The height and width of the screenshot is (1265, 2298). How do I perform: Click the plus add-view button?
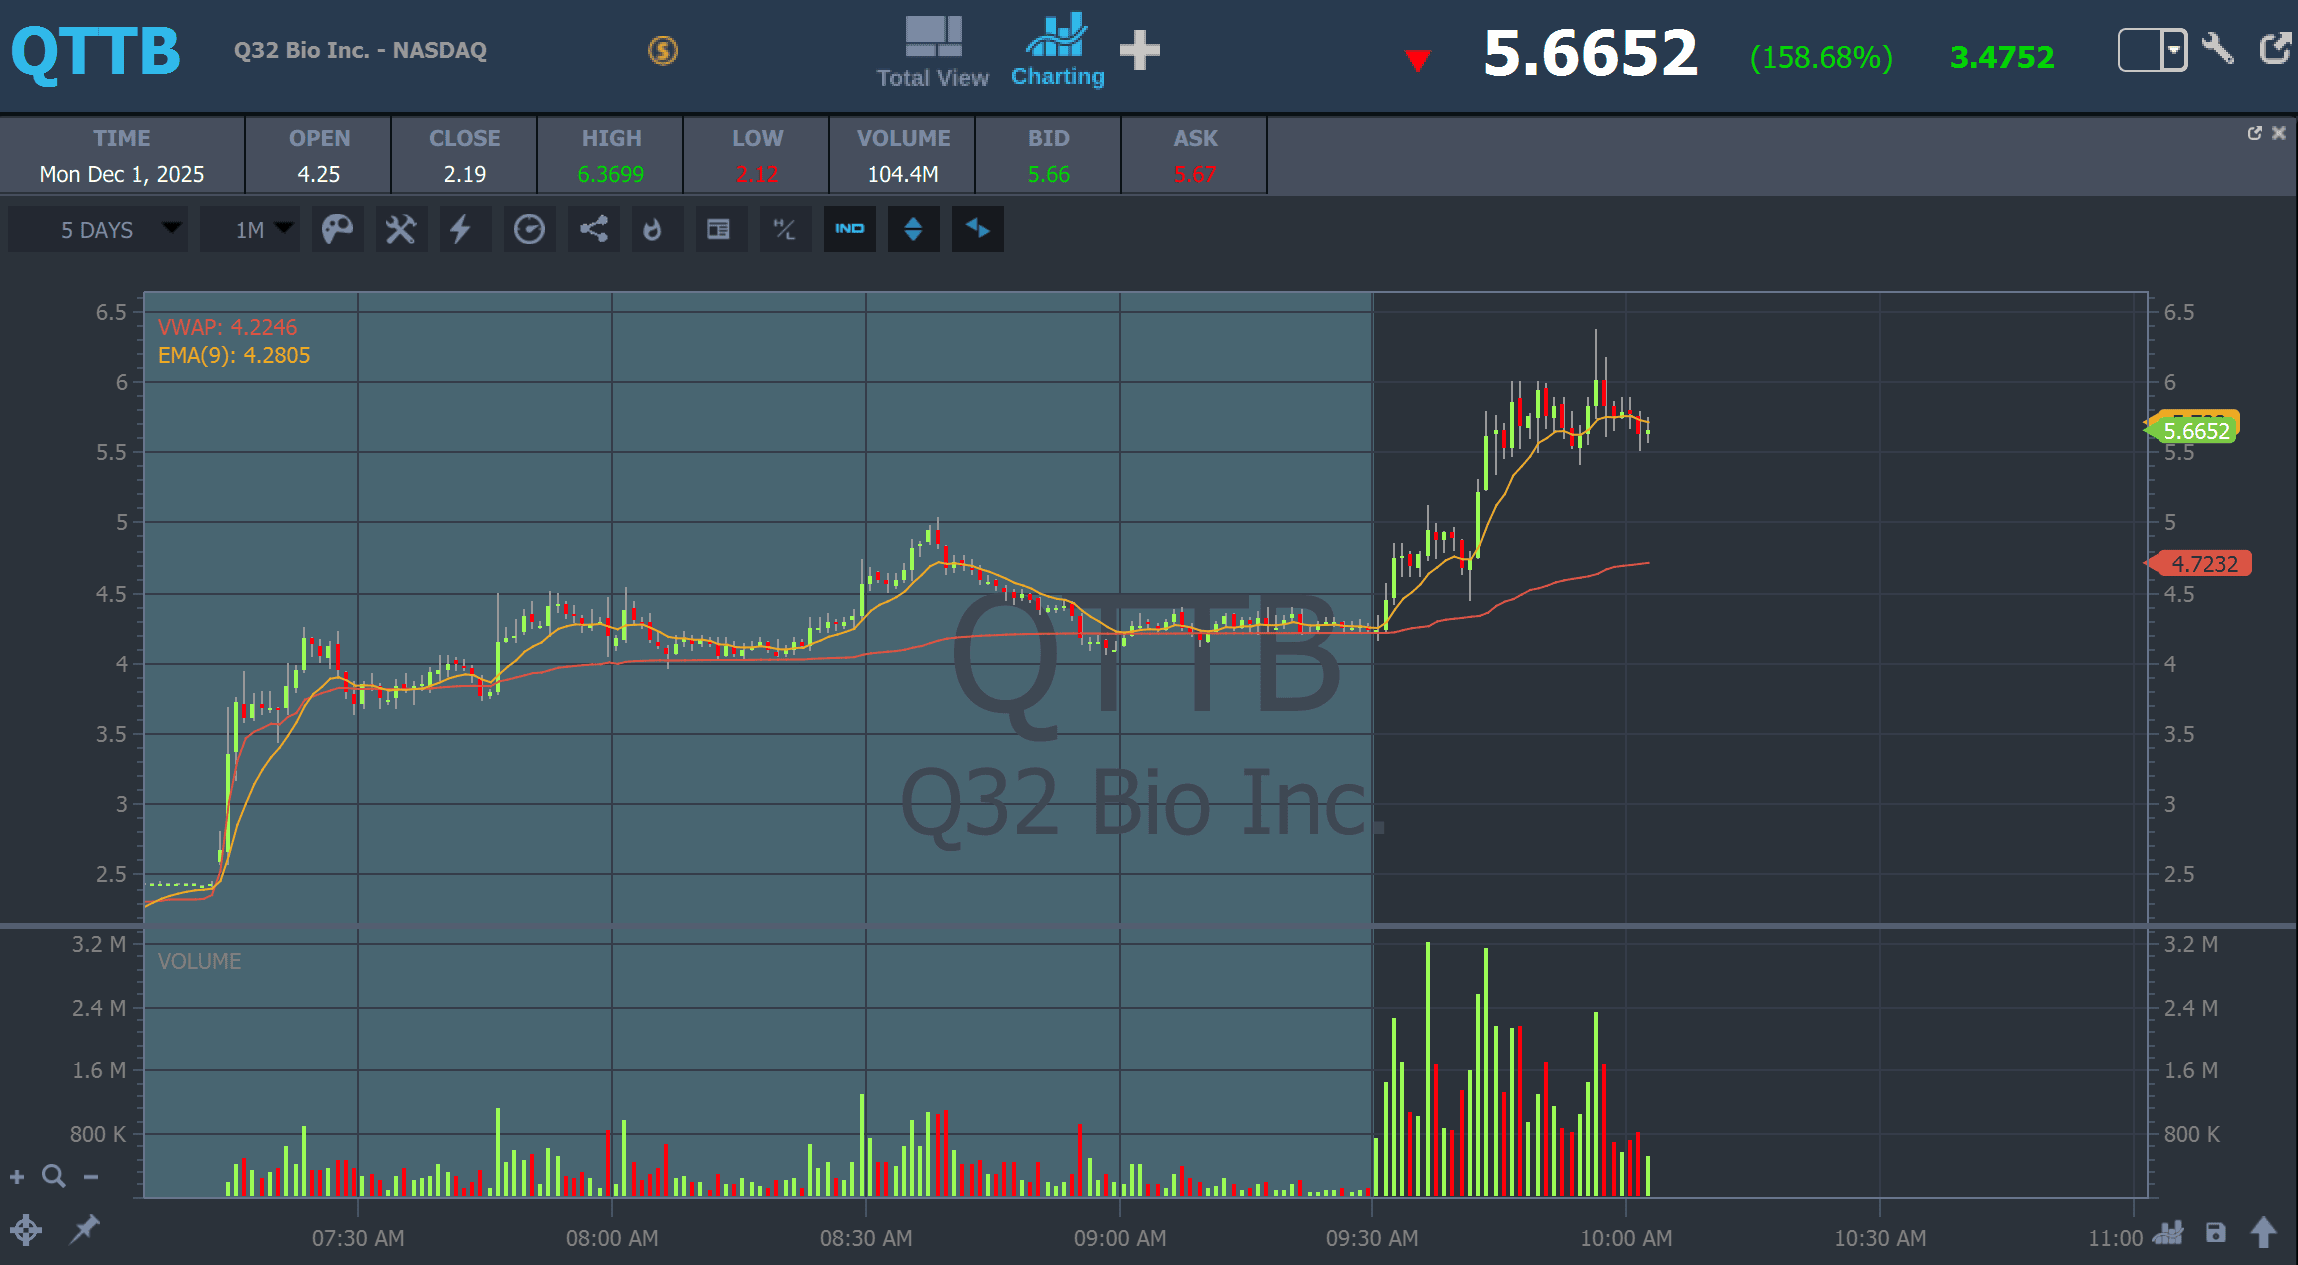tap(1139, 50)
